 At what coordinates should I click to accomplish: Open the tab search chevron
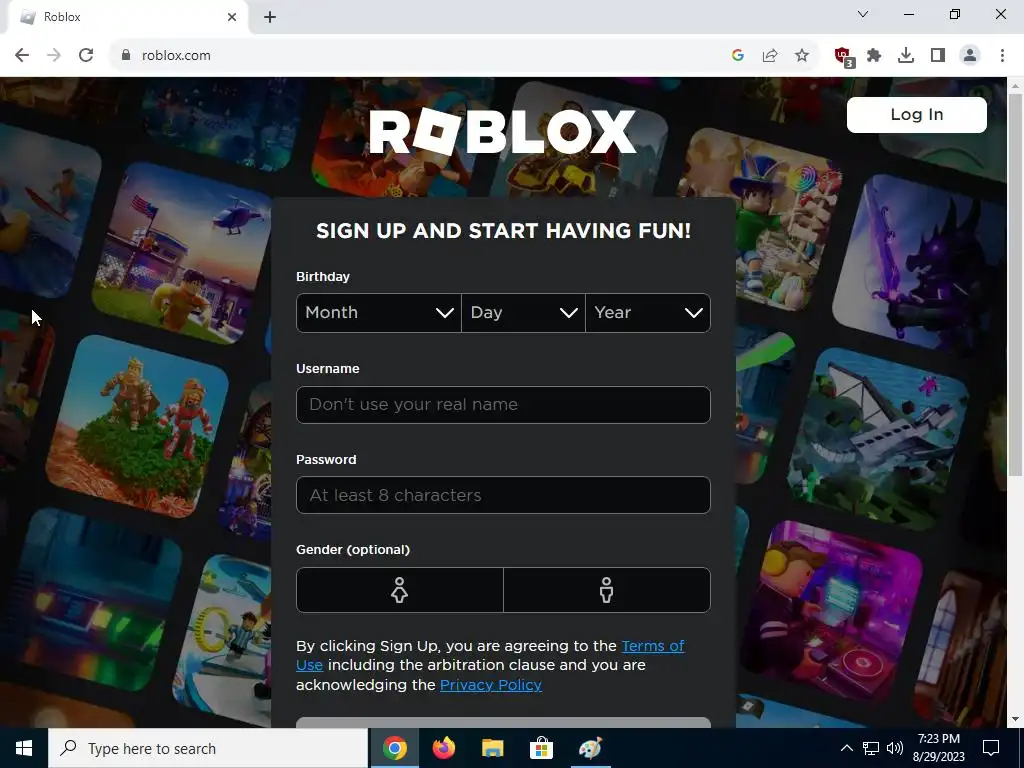(x=863, y=14)
